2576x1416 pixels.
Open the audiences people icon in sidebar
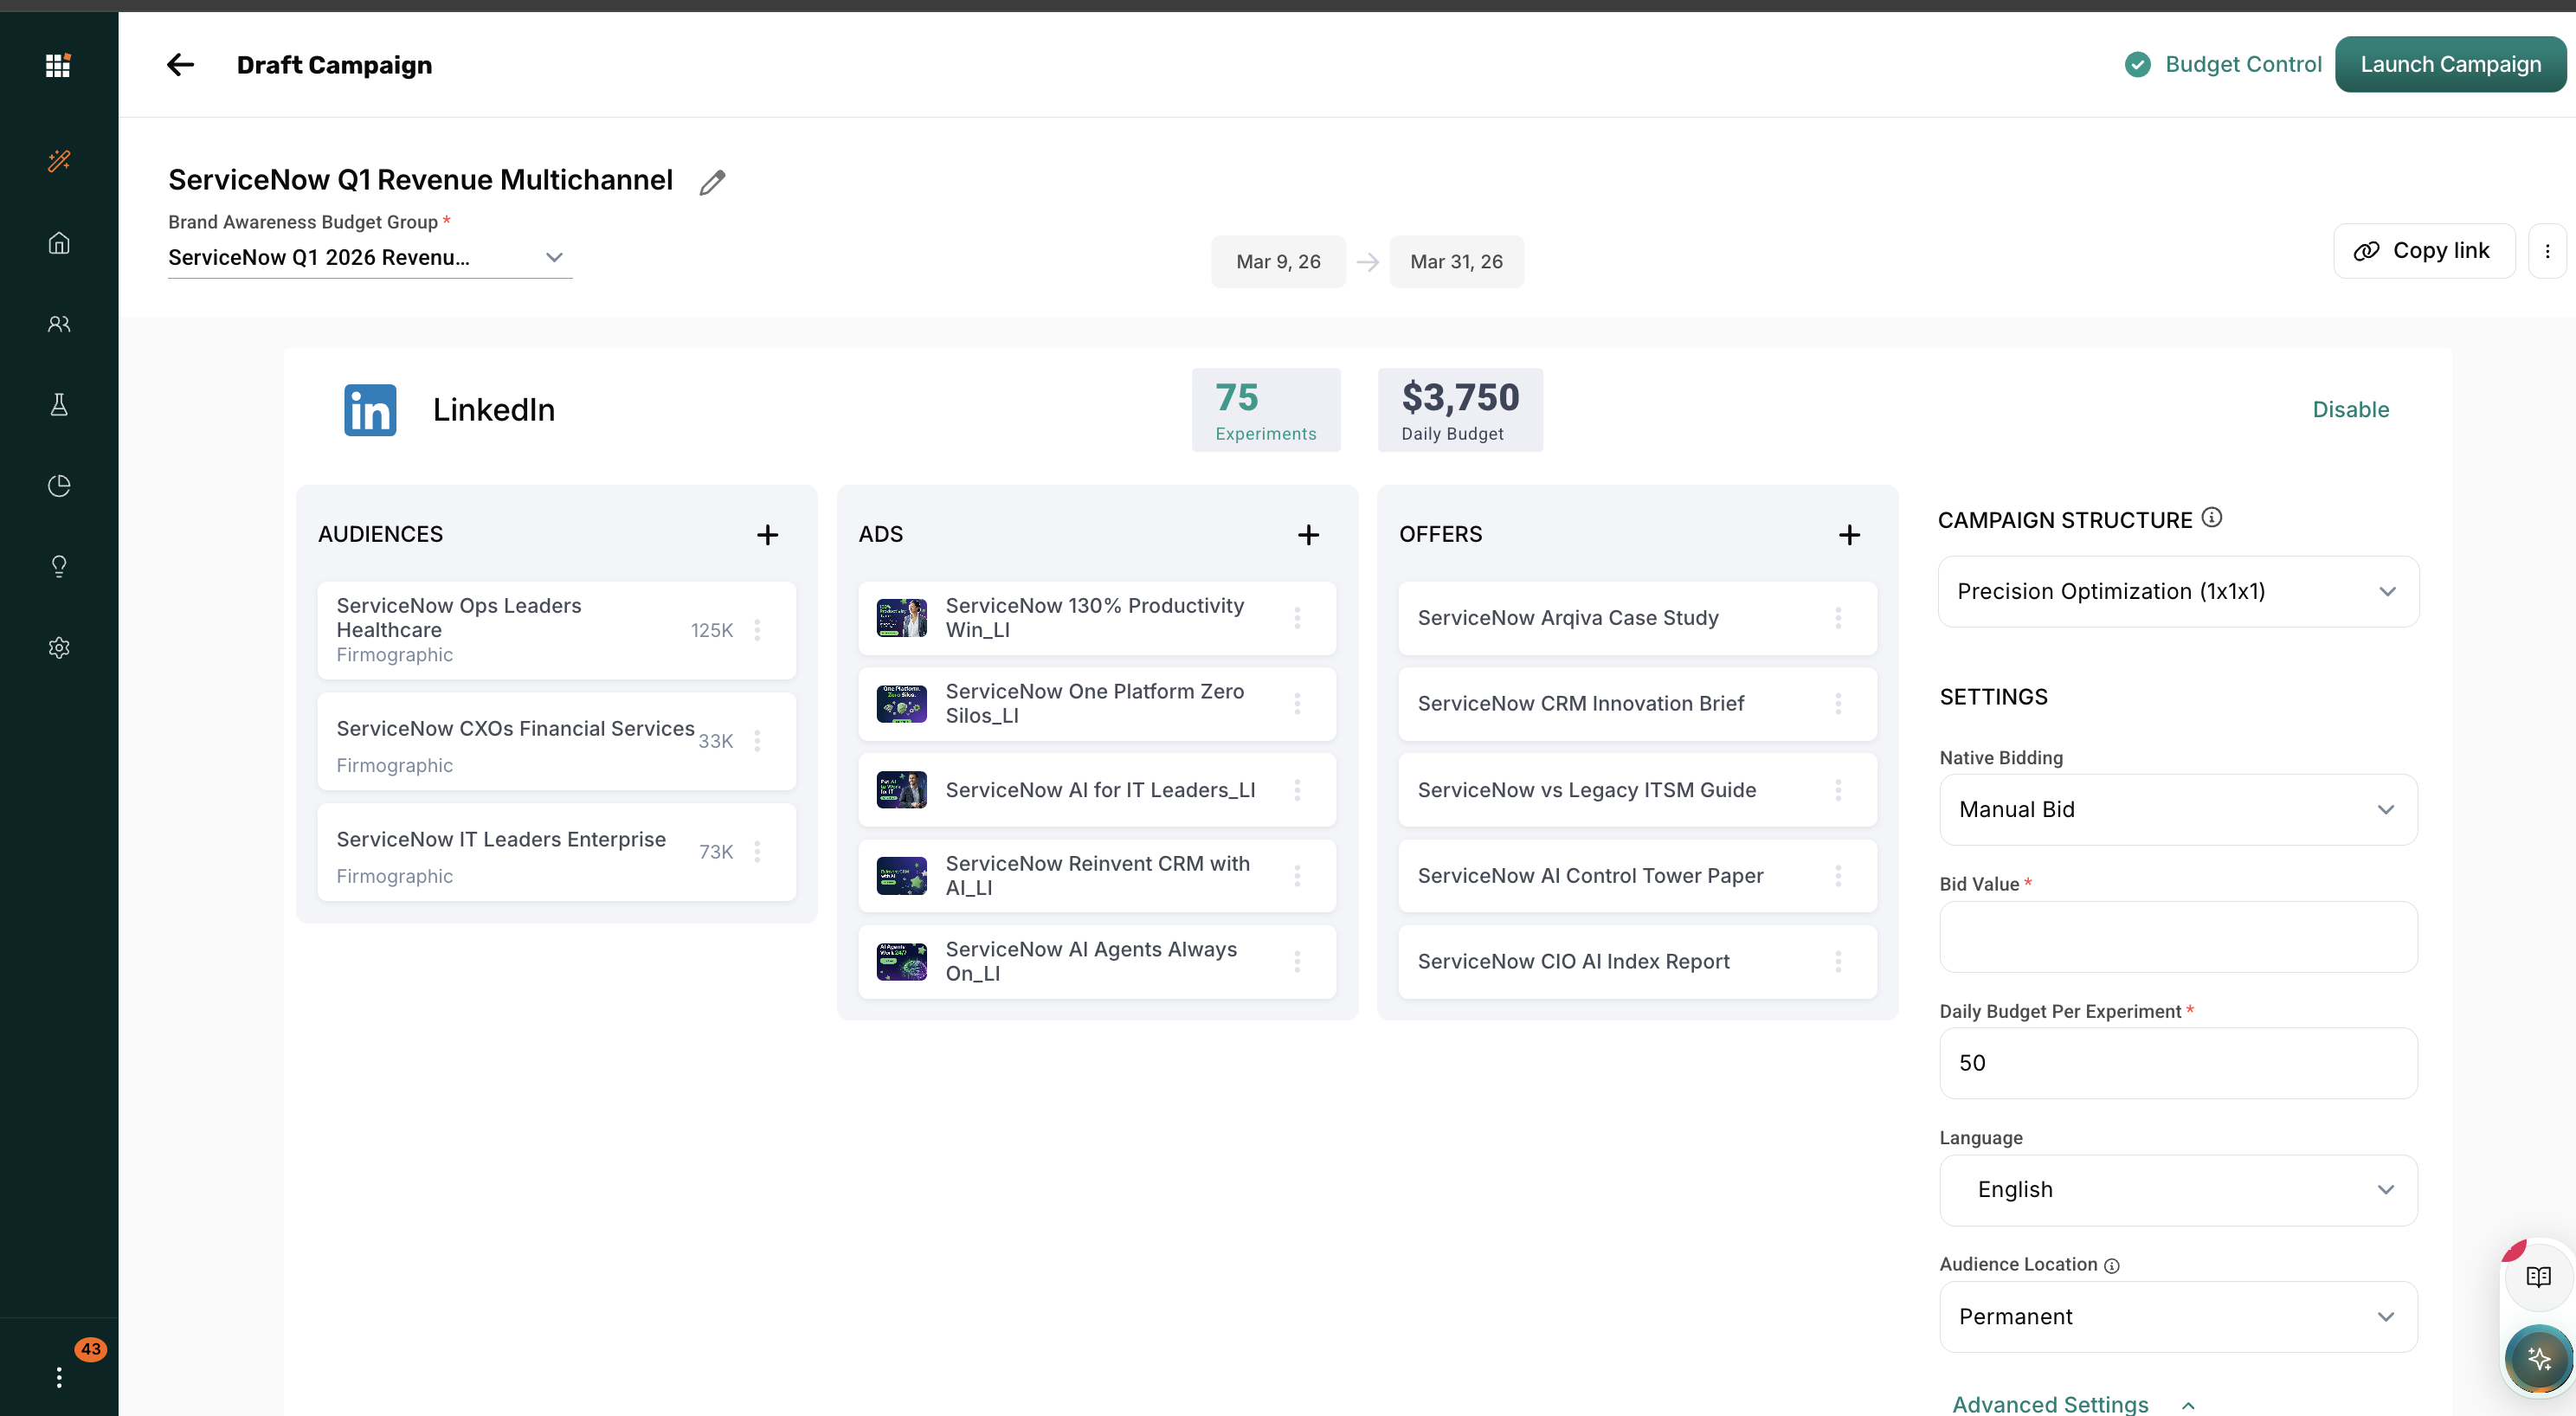tap(58, 324)
